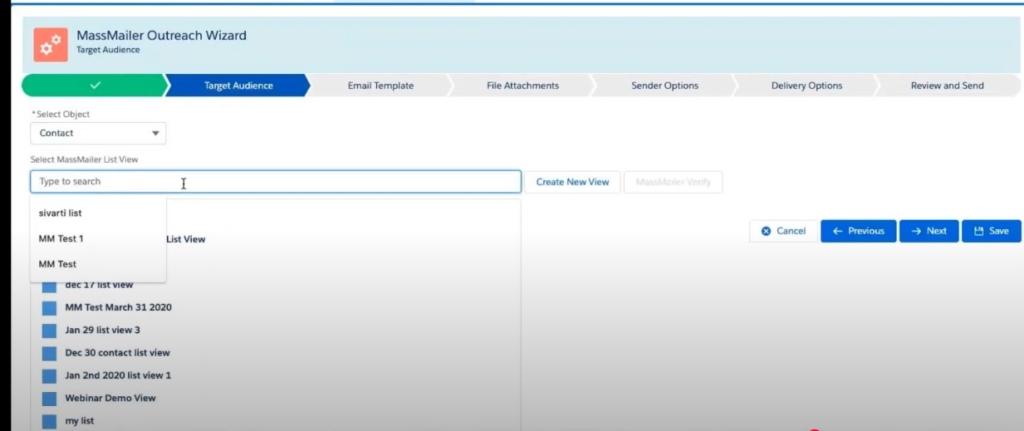This screenshot has height=431, width=1024.
Task: Click the icon beside Jan 2nd 2020 list view 1
Action: [x=50, y=376]
